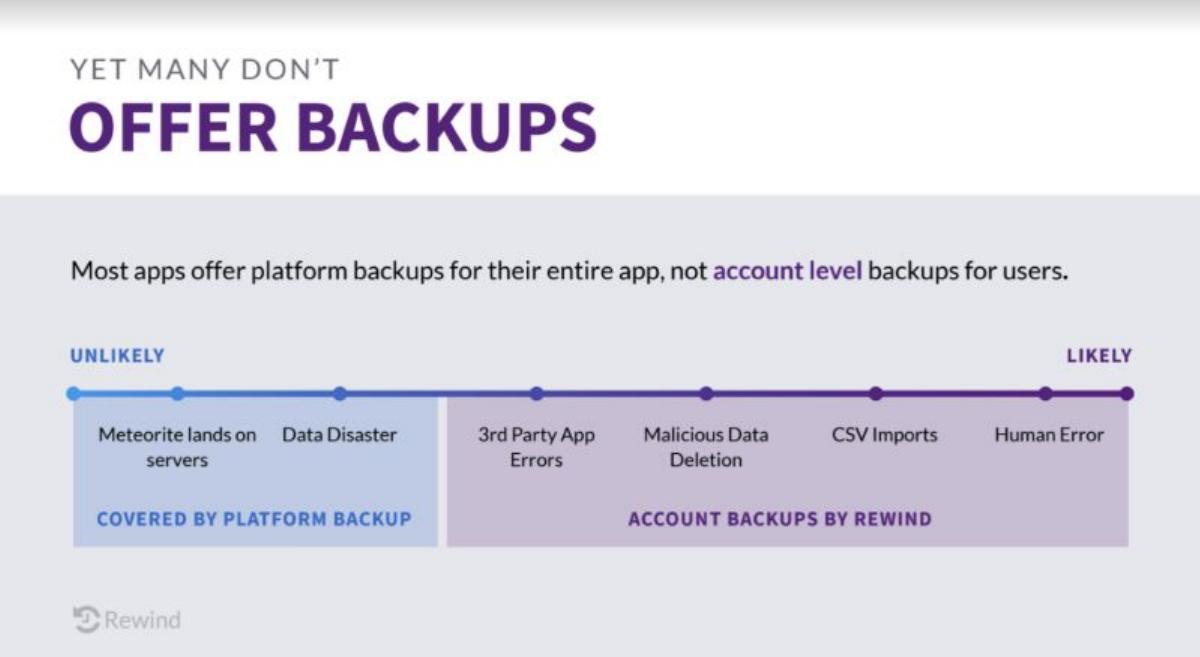The image size is (1200, 657).
Task: Click the Human Error text label
Action: (x=1049, y=435)
